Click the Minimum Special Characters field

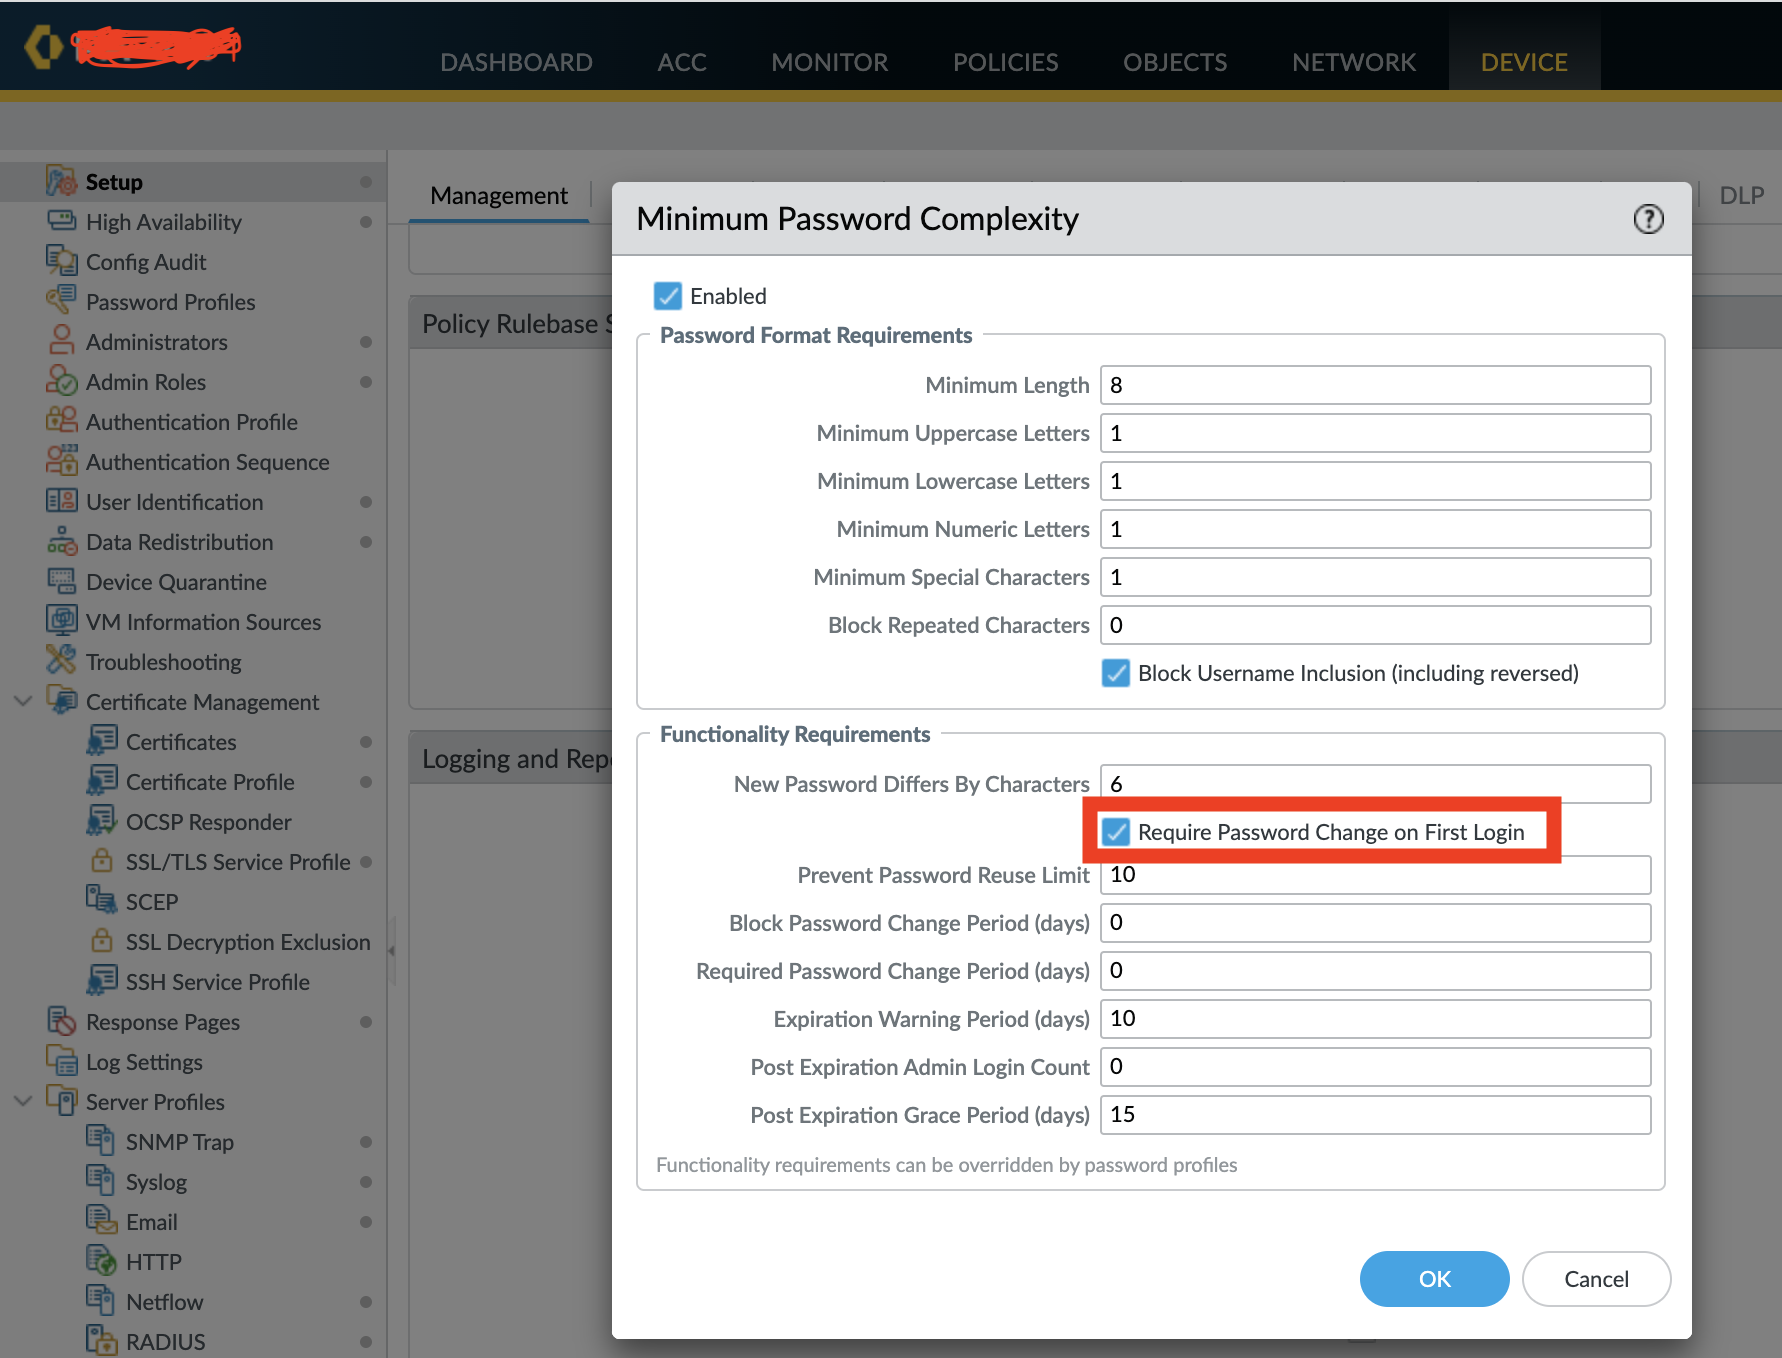coord(1375,577)
